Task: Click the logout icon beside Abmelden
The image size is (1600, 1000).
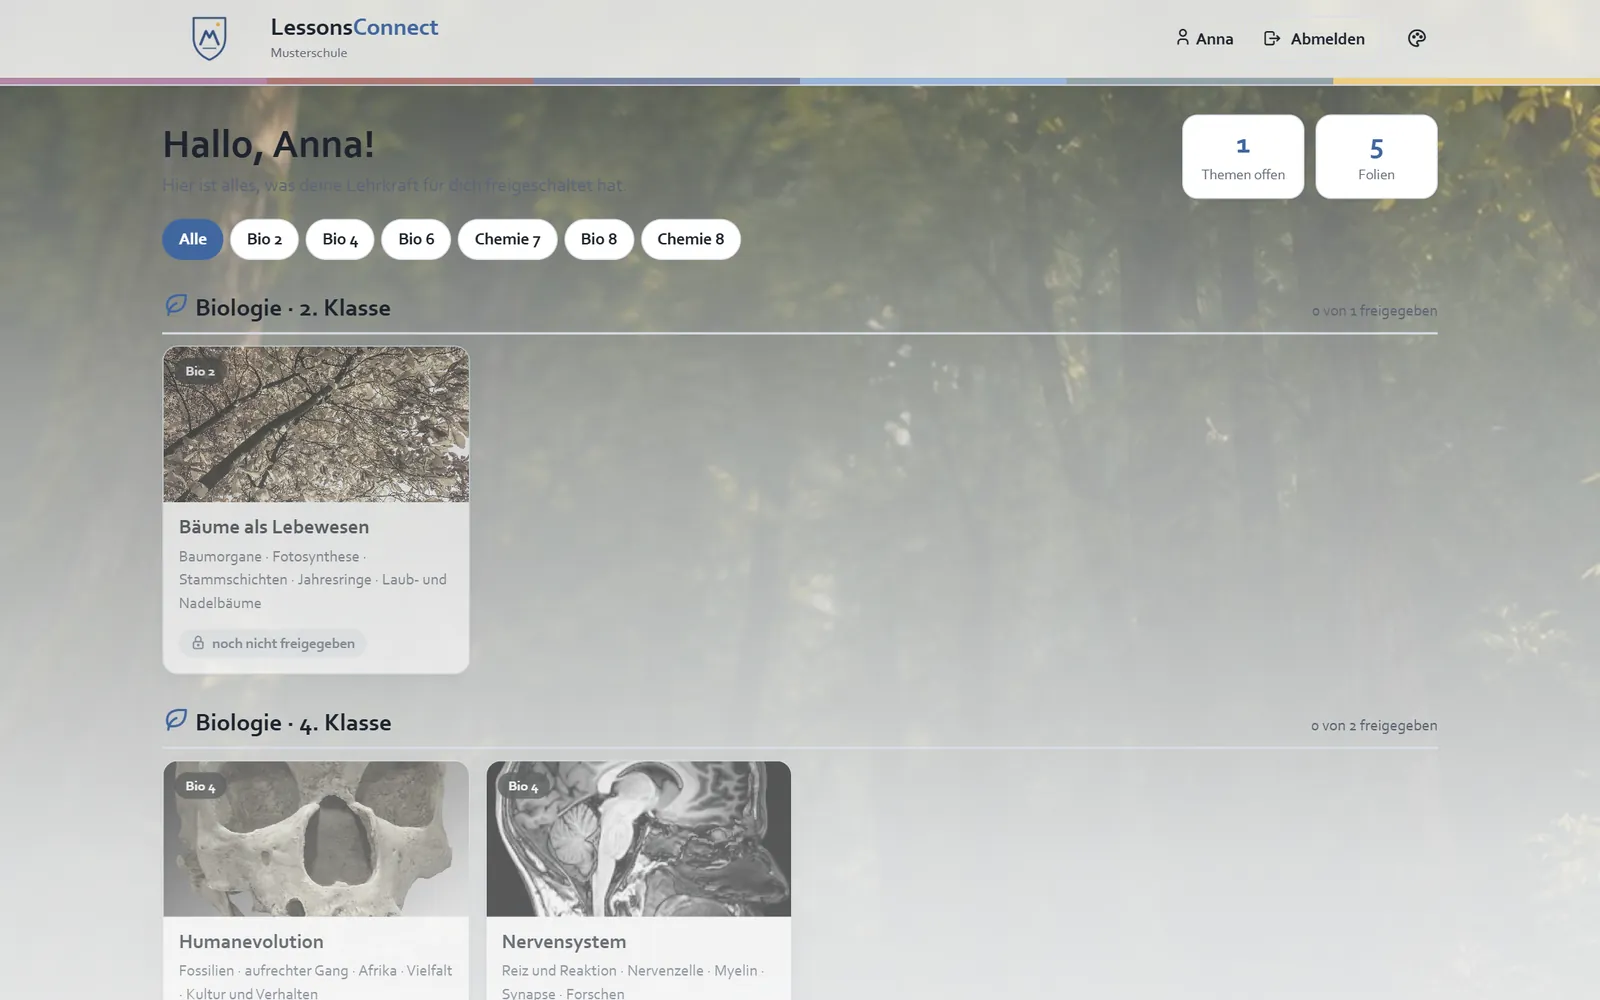Action: [x=1272, y=38]
